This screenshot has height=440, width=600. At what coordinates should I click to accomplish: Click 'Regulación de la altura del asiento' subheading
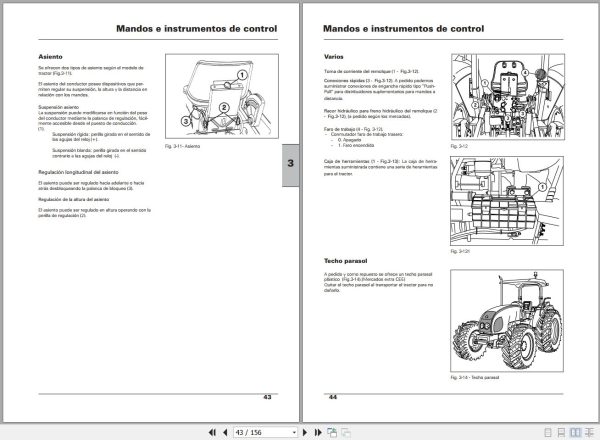(73, 199)
